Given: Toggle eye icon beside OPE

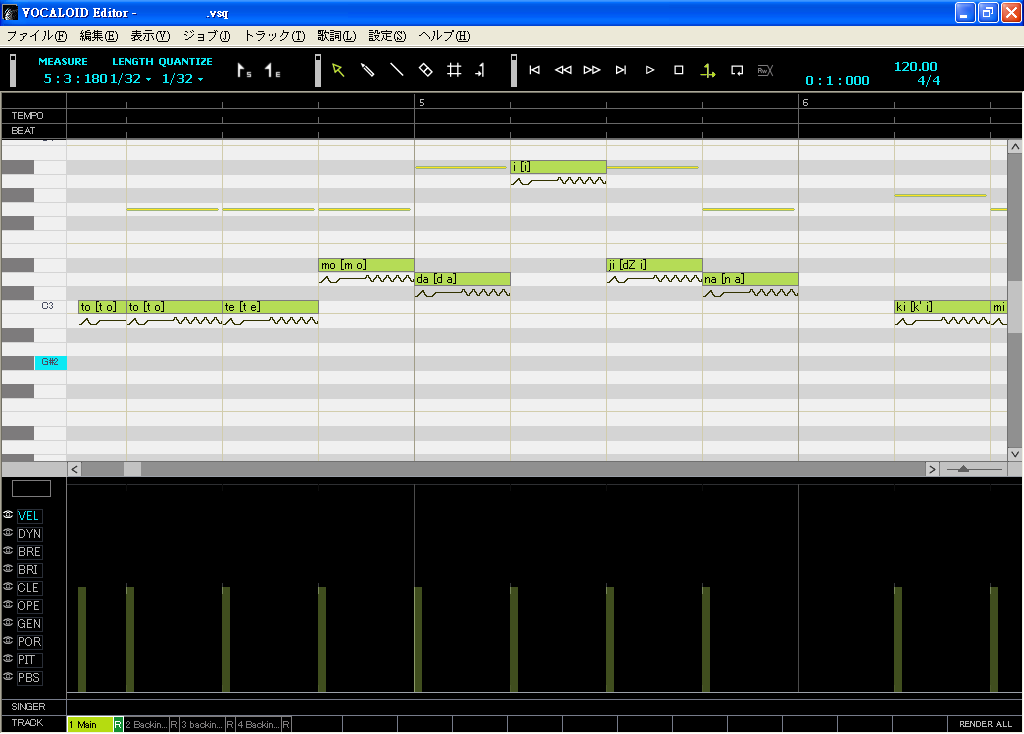Looking at the screenshot, I should [x=8, y=605].
